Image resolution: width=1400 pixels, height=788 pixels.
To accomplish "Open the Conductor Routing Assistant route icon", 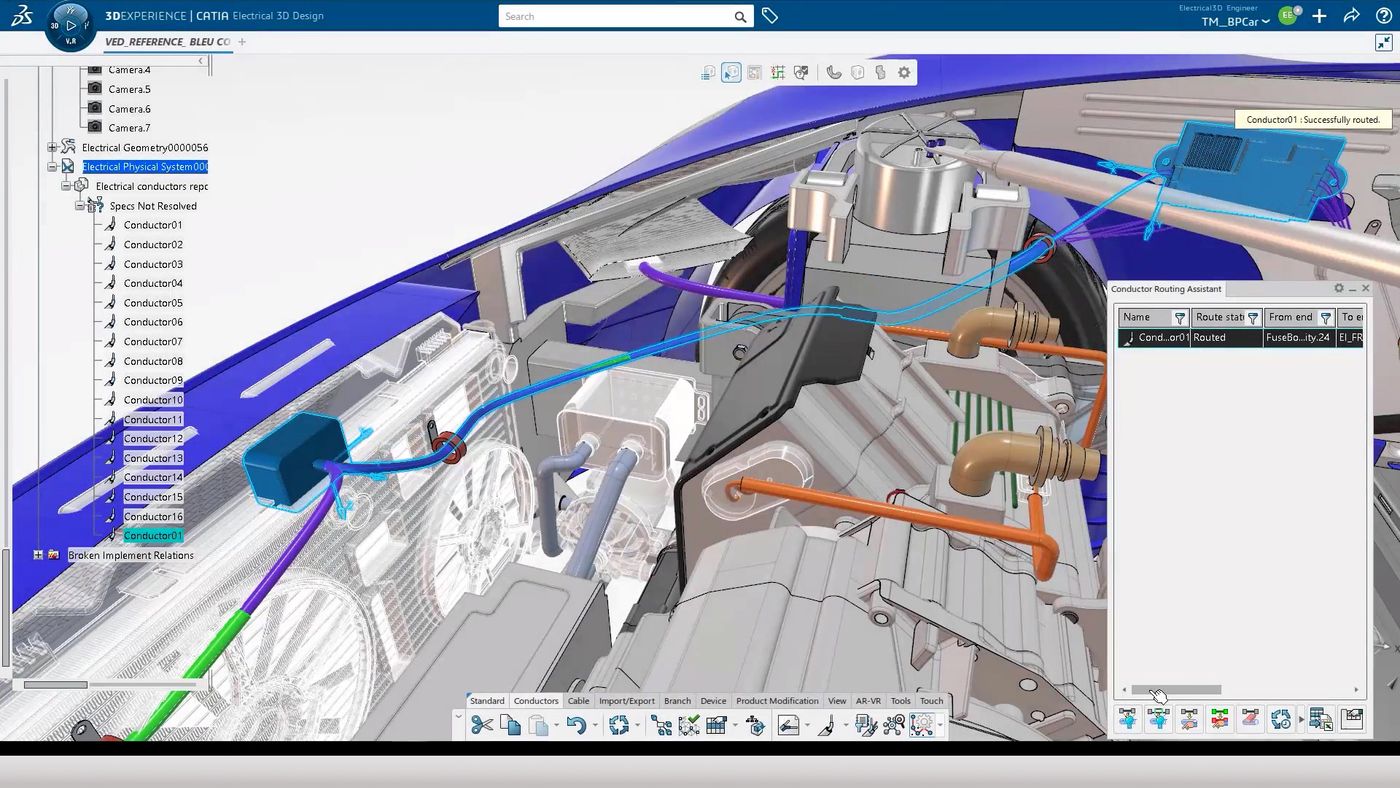I will pos(1128,718).
